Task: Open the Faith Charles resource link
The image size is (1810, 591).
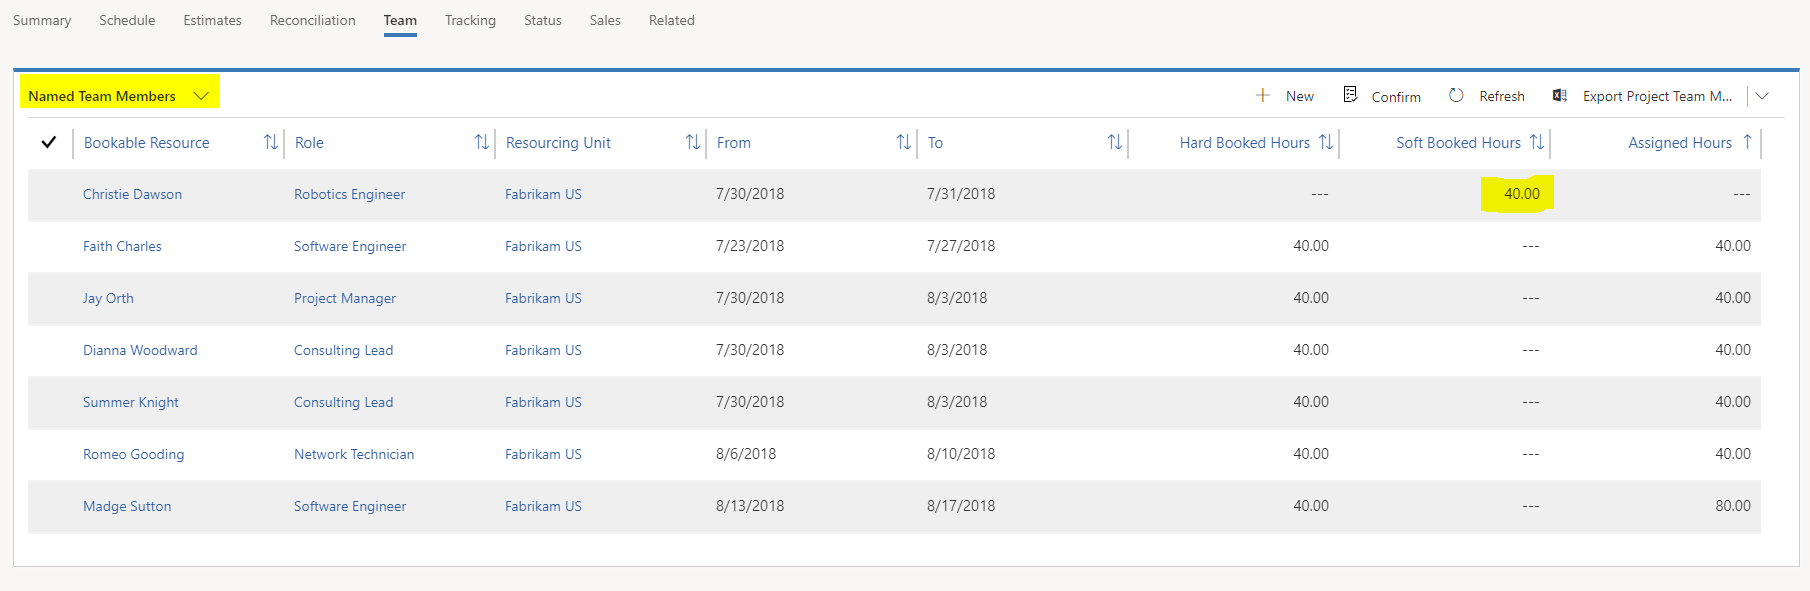Action: [x=122, y=246]
